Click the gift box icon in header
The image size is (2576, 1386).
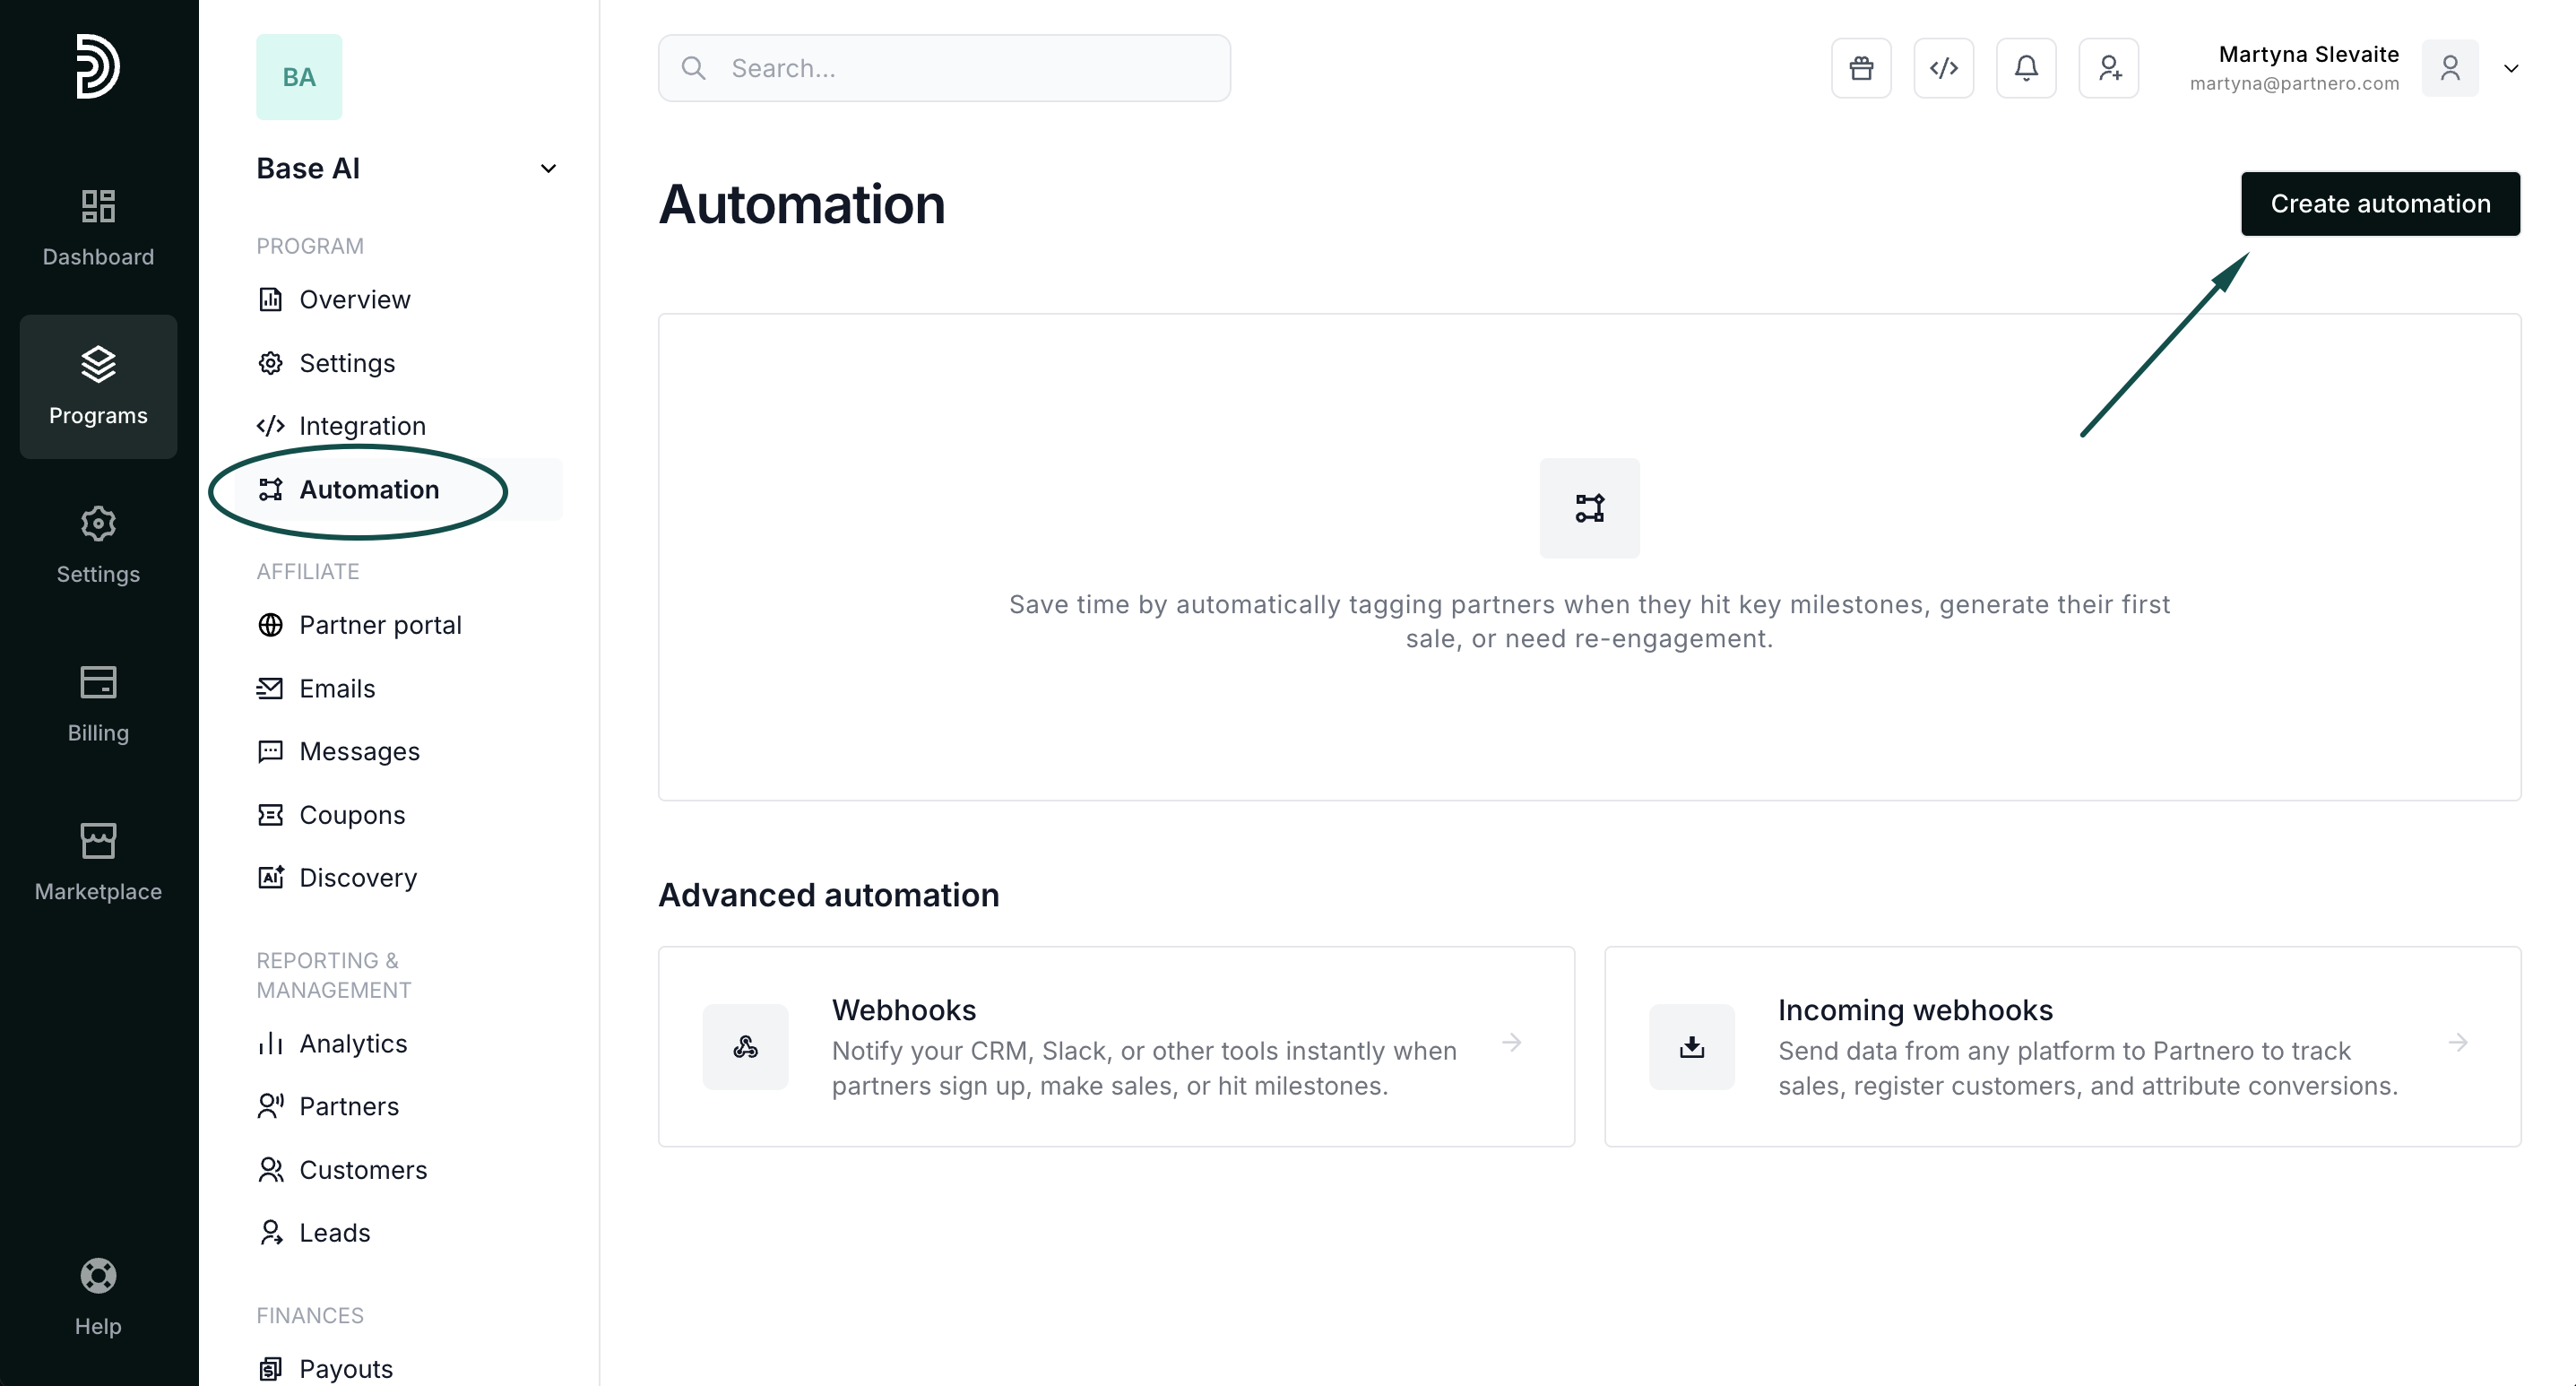[x=1861, y=68]
